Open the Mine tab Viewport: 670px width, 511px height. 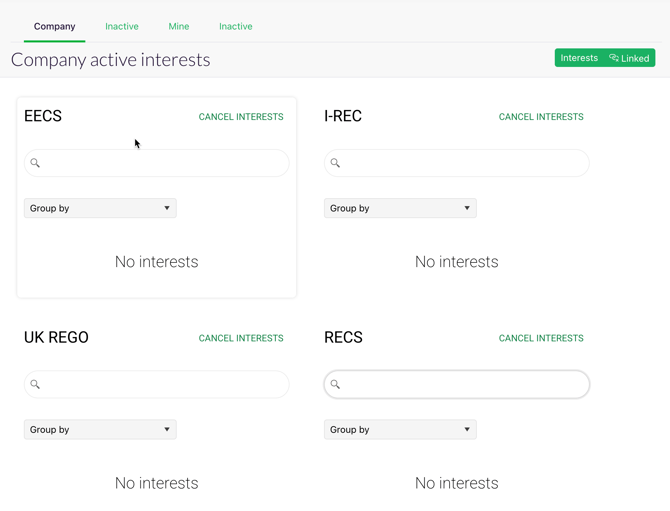179,26
